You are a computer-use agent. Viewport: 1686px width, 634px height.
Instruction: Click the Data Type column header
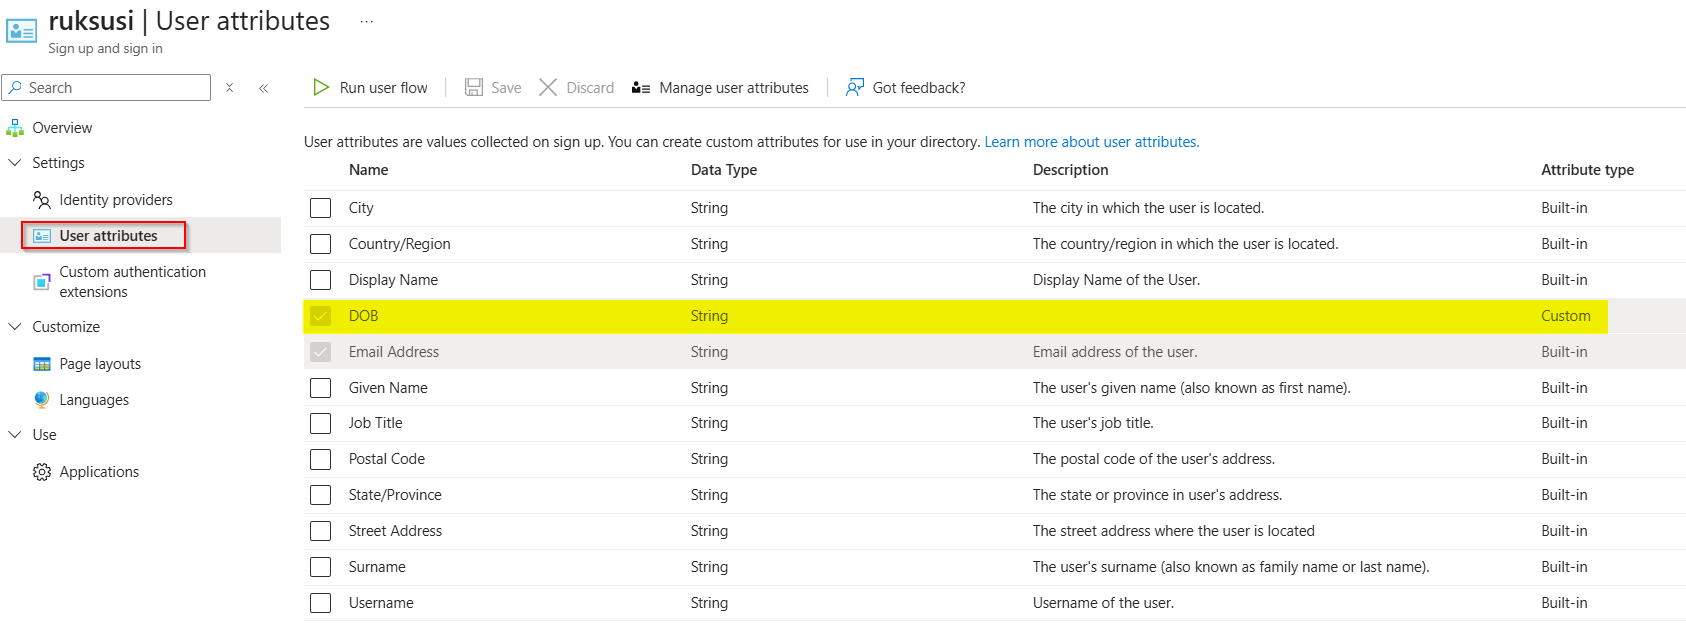(x=724, y=170)
